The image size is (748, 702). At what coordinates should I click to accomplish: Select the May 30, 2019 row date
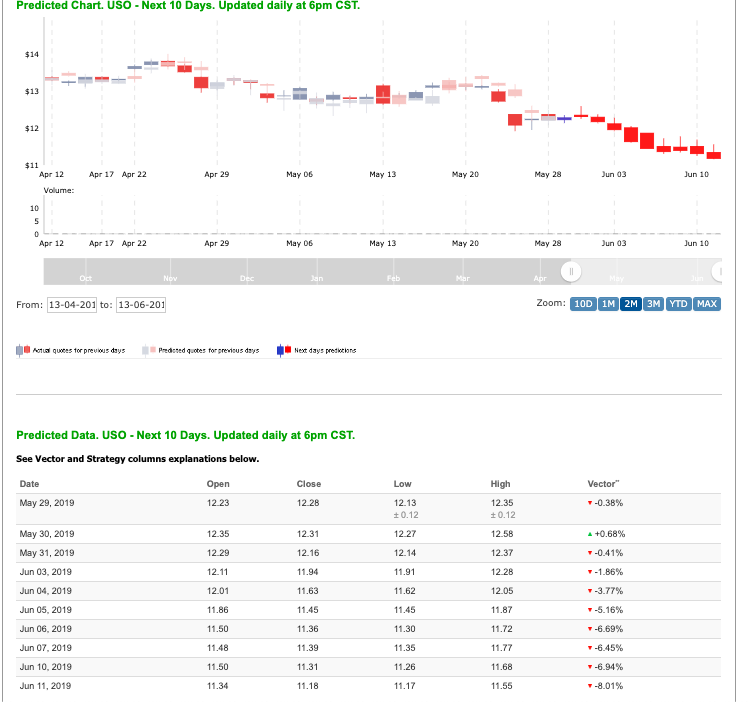47,534
